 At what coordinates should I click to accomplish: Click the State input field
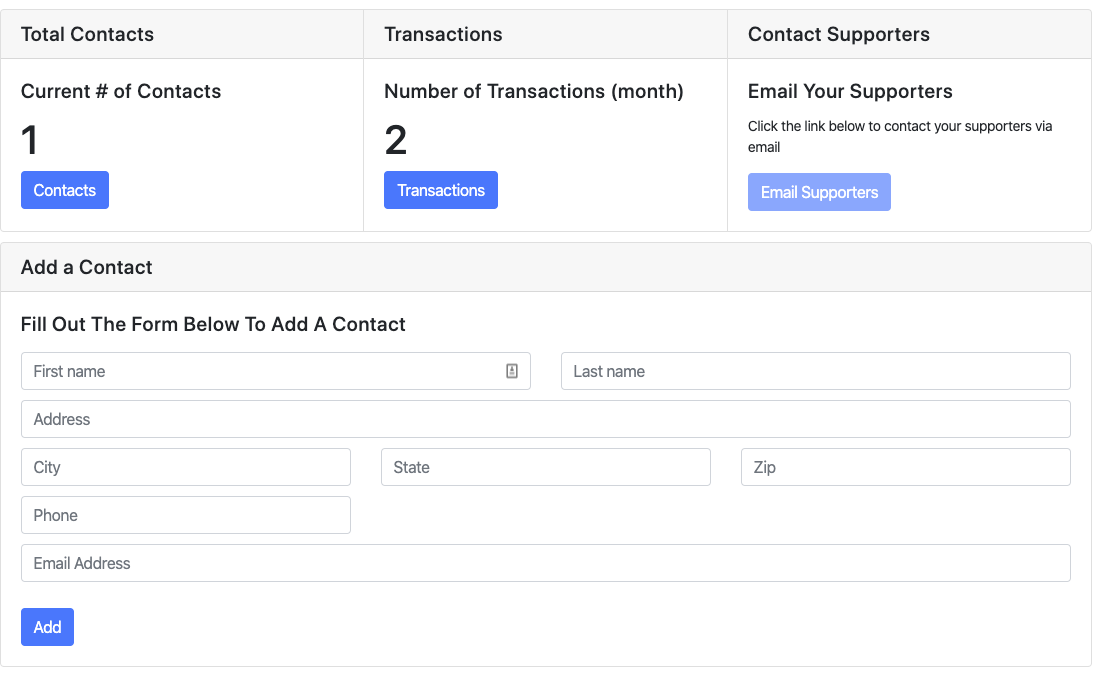[x=545, y=467]
